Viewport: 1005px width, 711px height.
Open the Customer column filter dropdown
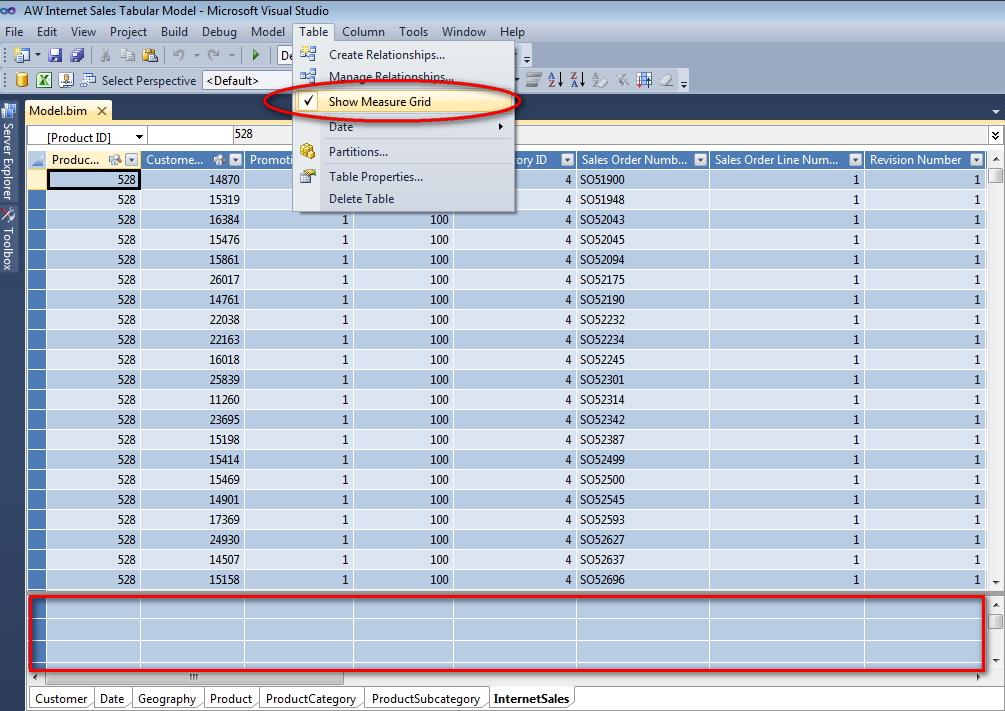click(x=236, y=160)
